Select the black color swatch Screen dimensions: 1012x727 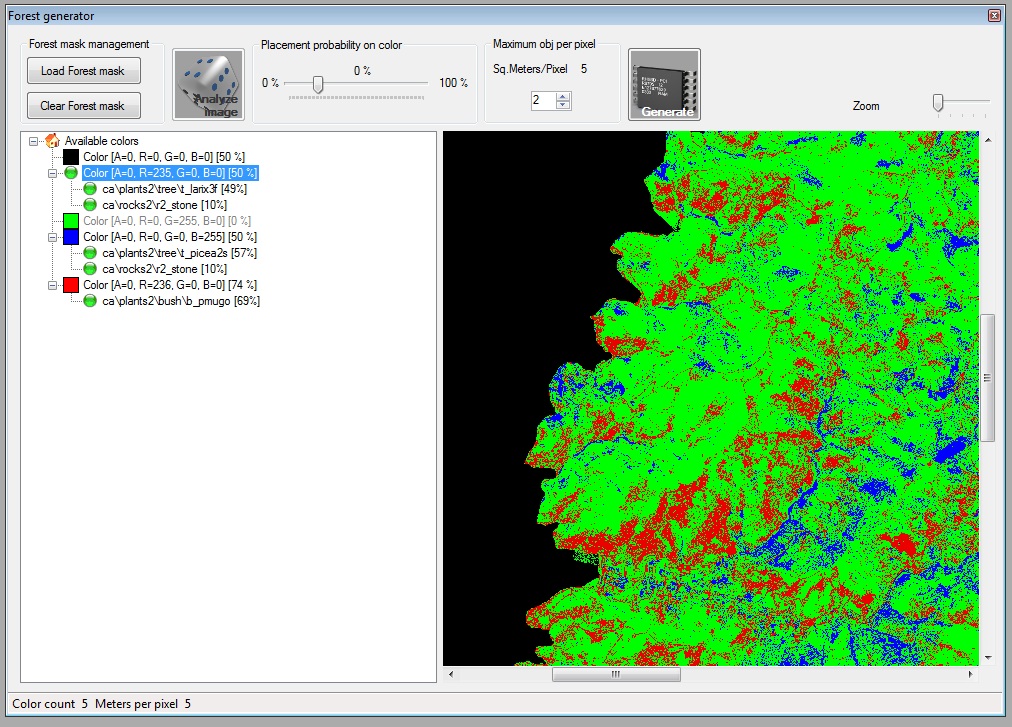(71, 157)
